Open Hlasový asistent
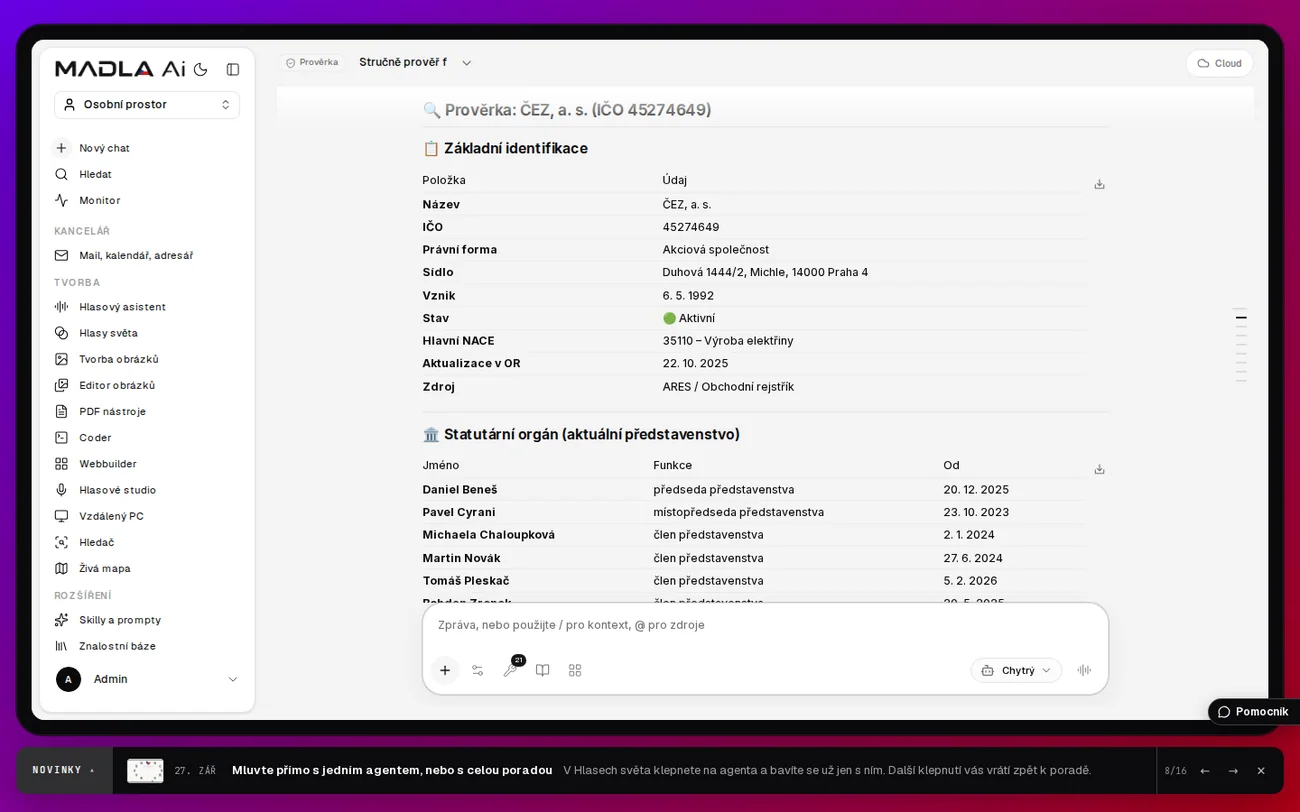Viewport: 1300px width, 812px height. click(147, 307)
